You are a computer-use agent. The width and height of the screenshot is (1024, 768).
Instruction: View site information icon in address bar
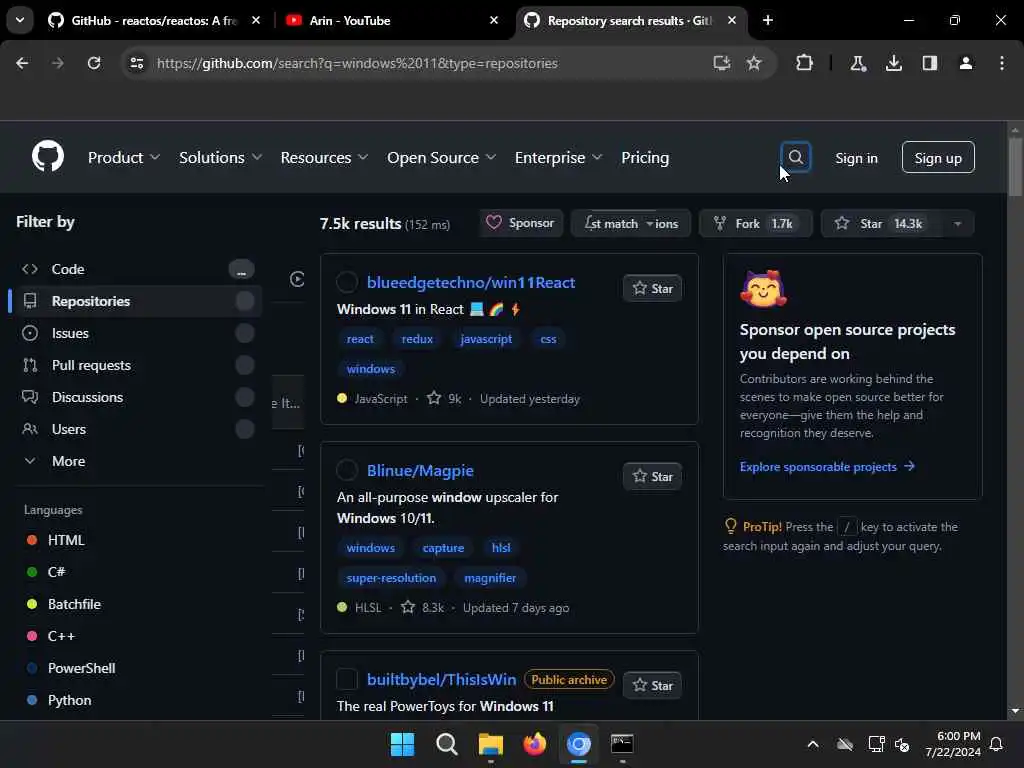pyautogui.click(x=136, y=63)
